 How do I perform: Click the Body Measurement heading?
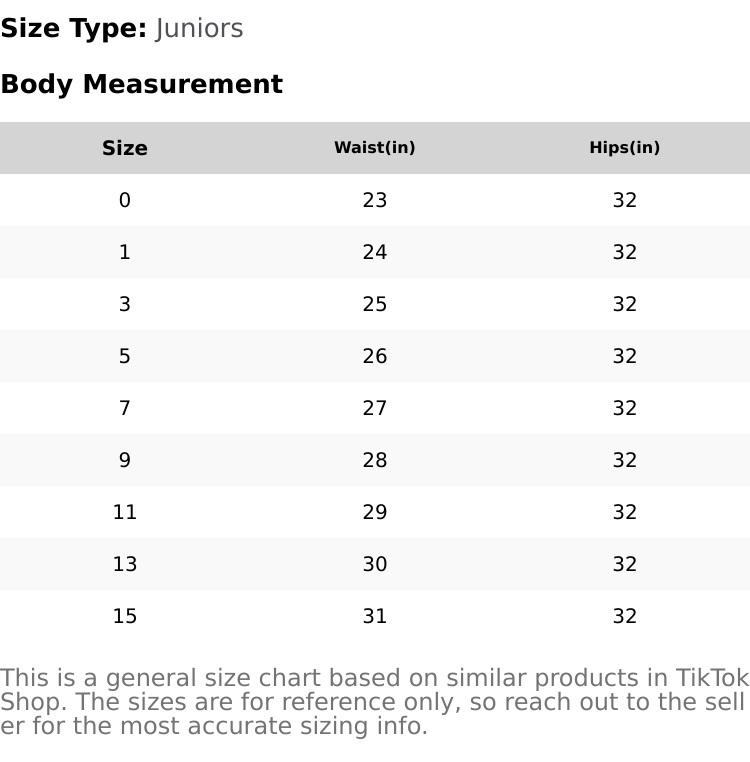click(x=142, y=84)
